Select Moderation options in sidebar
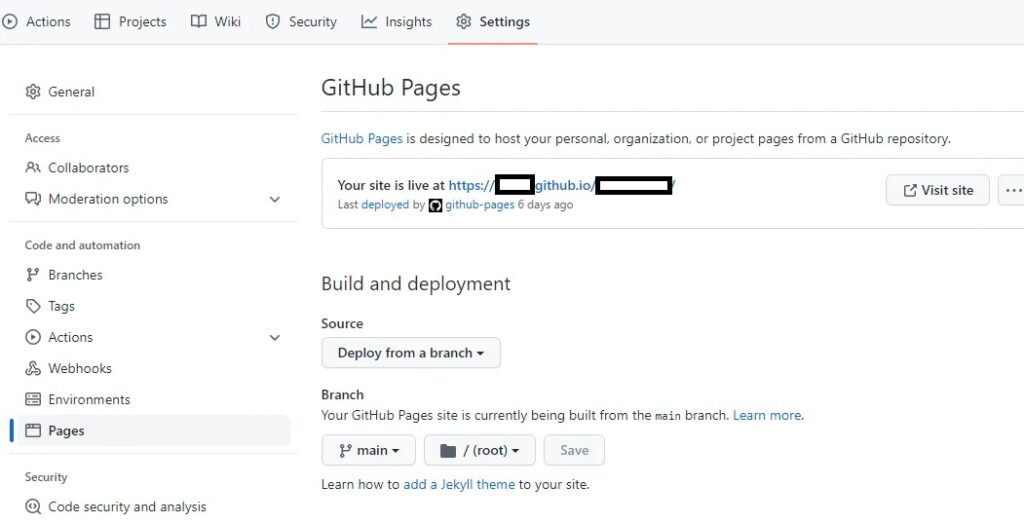This screenshot has height=523, width=1024. [154, 198]
